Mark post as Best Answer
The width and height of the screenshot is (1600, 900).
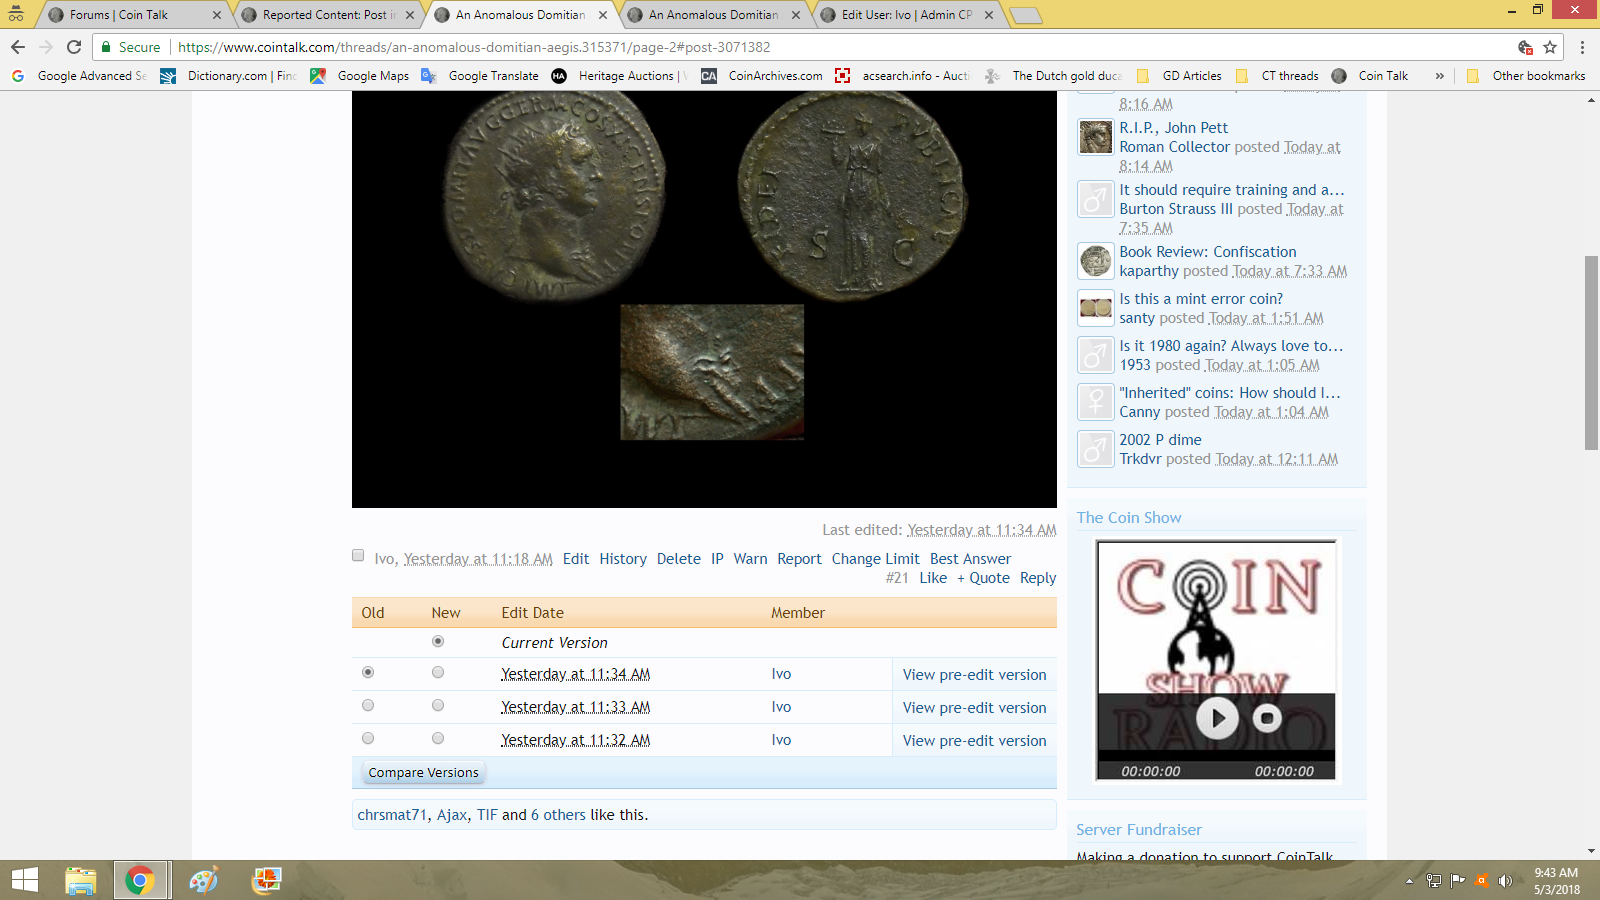click(x=970, y=559)
